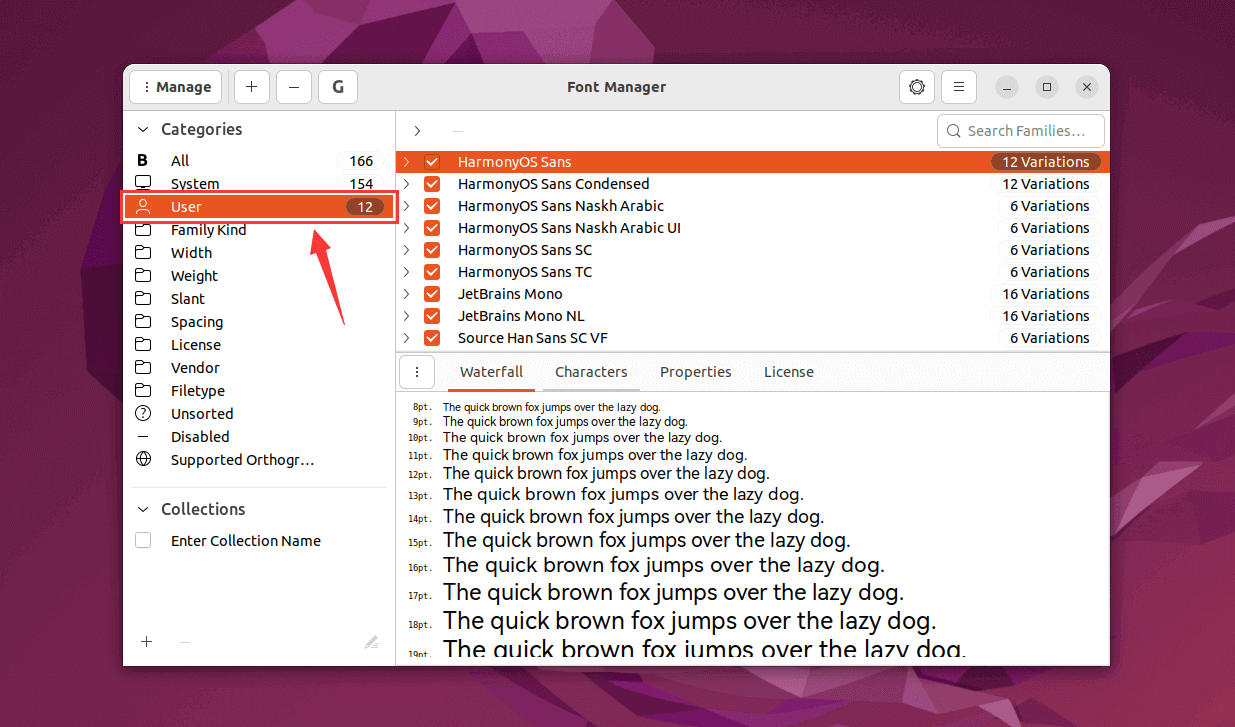This screenshot has height=727, width=1235.
Task: Focus the Search Families field
Action: click(1021, 131)
